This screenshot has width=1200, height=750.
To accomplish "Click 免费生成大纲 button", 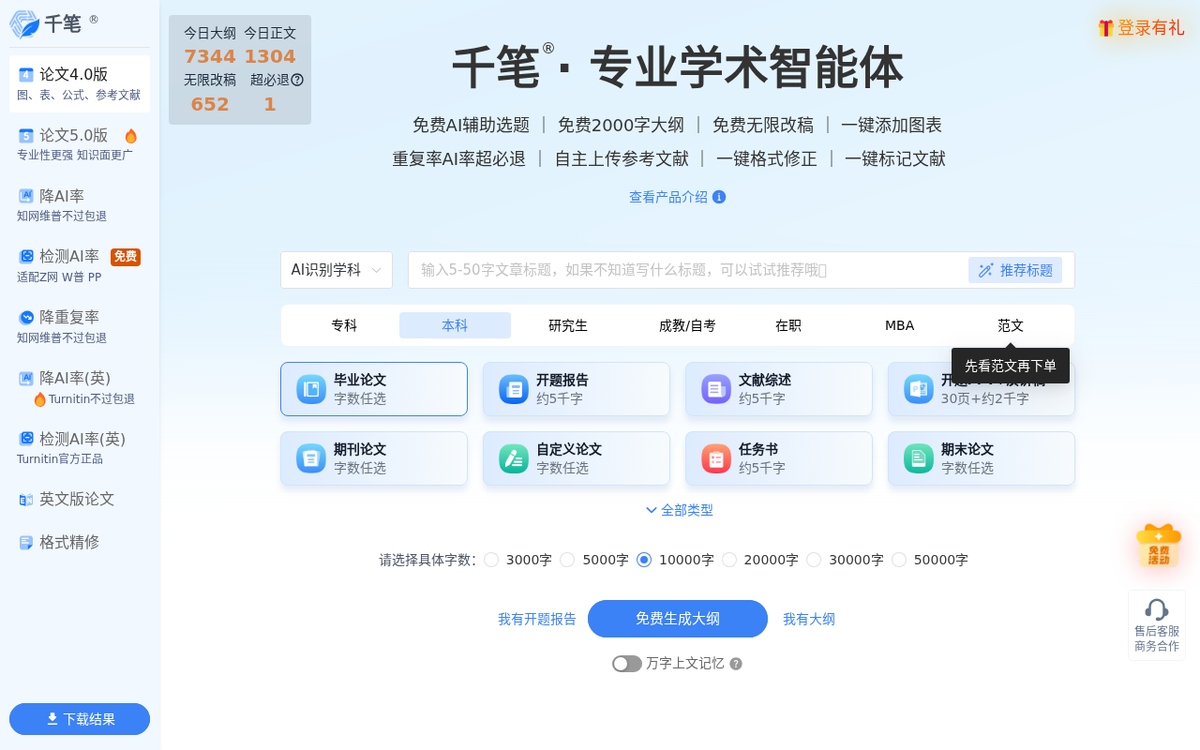I will click(677, 619).
